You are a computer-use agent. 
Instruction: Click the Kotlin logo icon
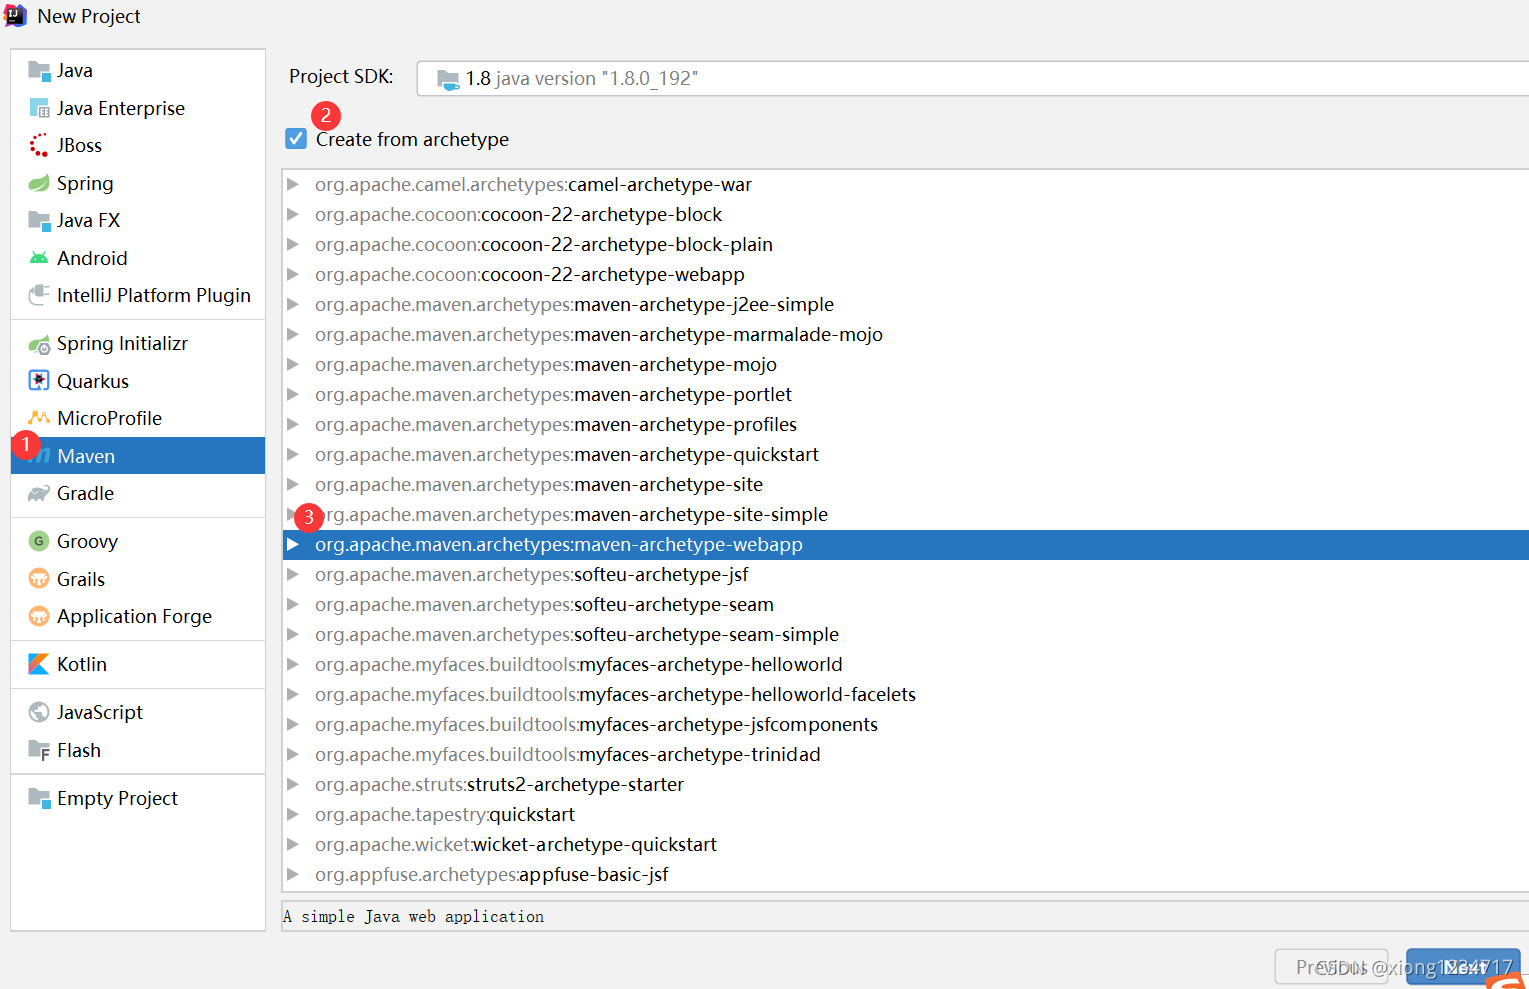point(39,664)
